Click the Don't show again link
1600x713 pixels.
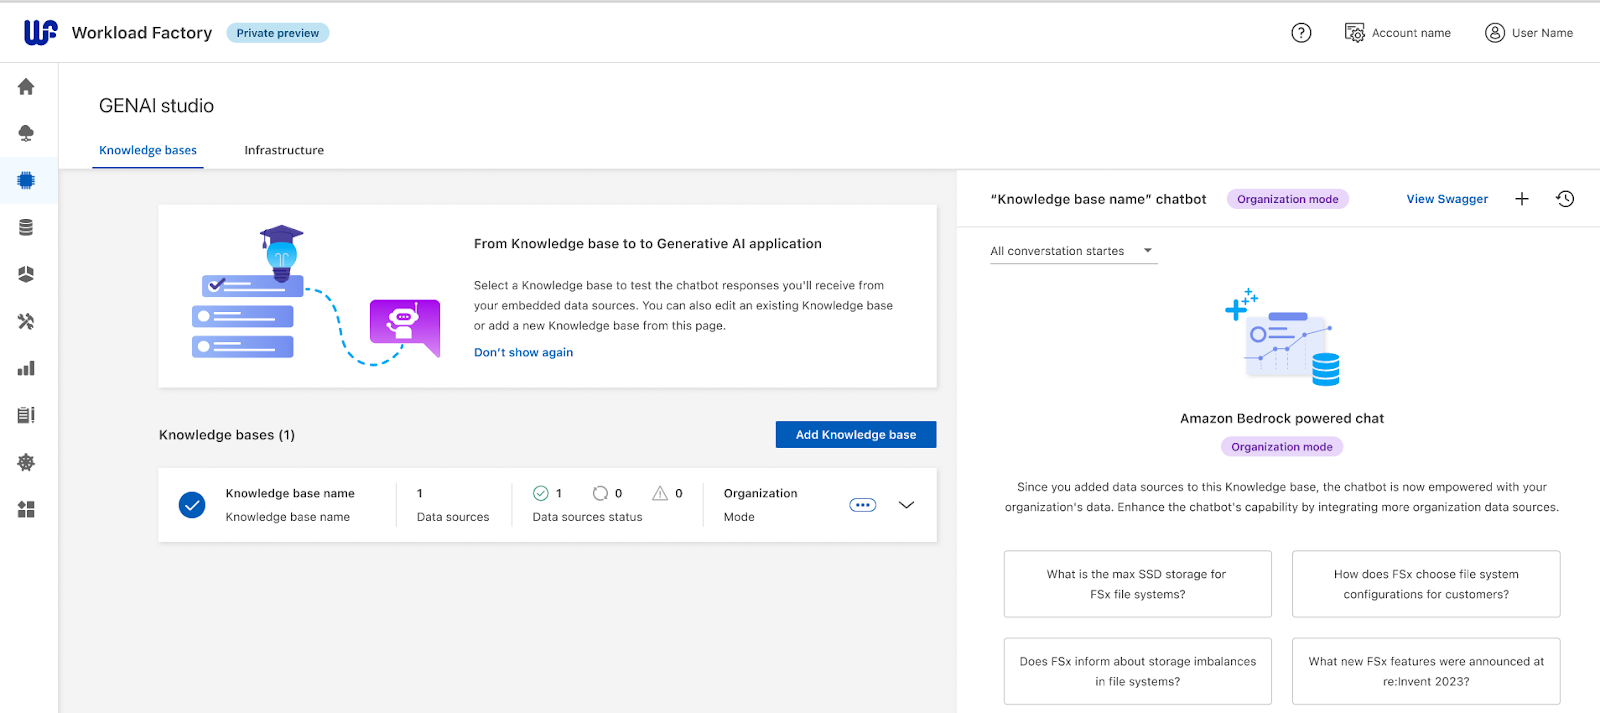[523, 352]
